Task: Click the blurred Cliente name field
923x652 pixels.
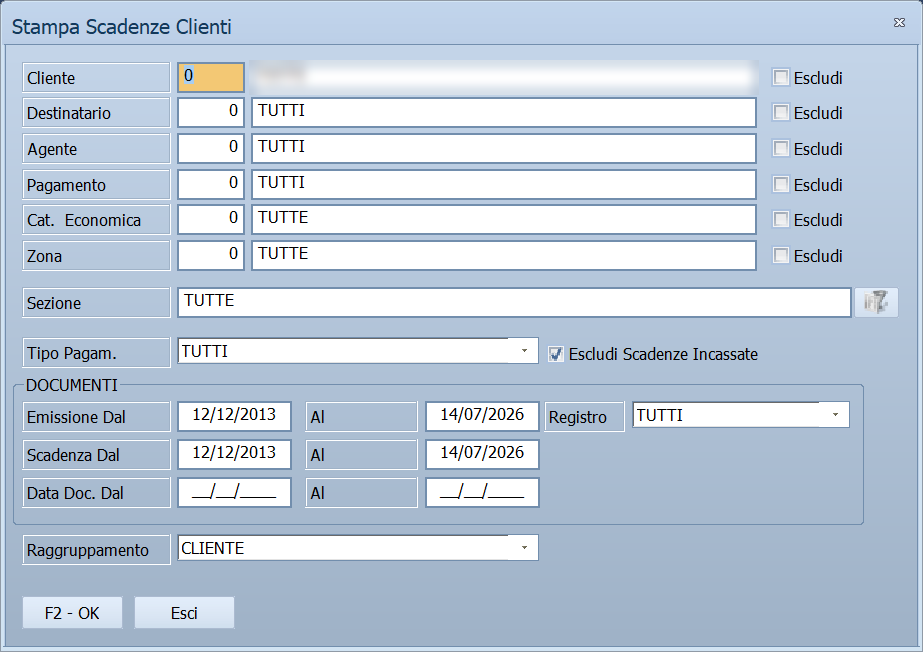Action: click(504, 77)
